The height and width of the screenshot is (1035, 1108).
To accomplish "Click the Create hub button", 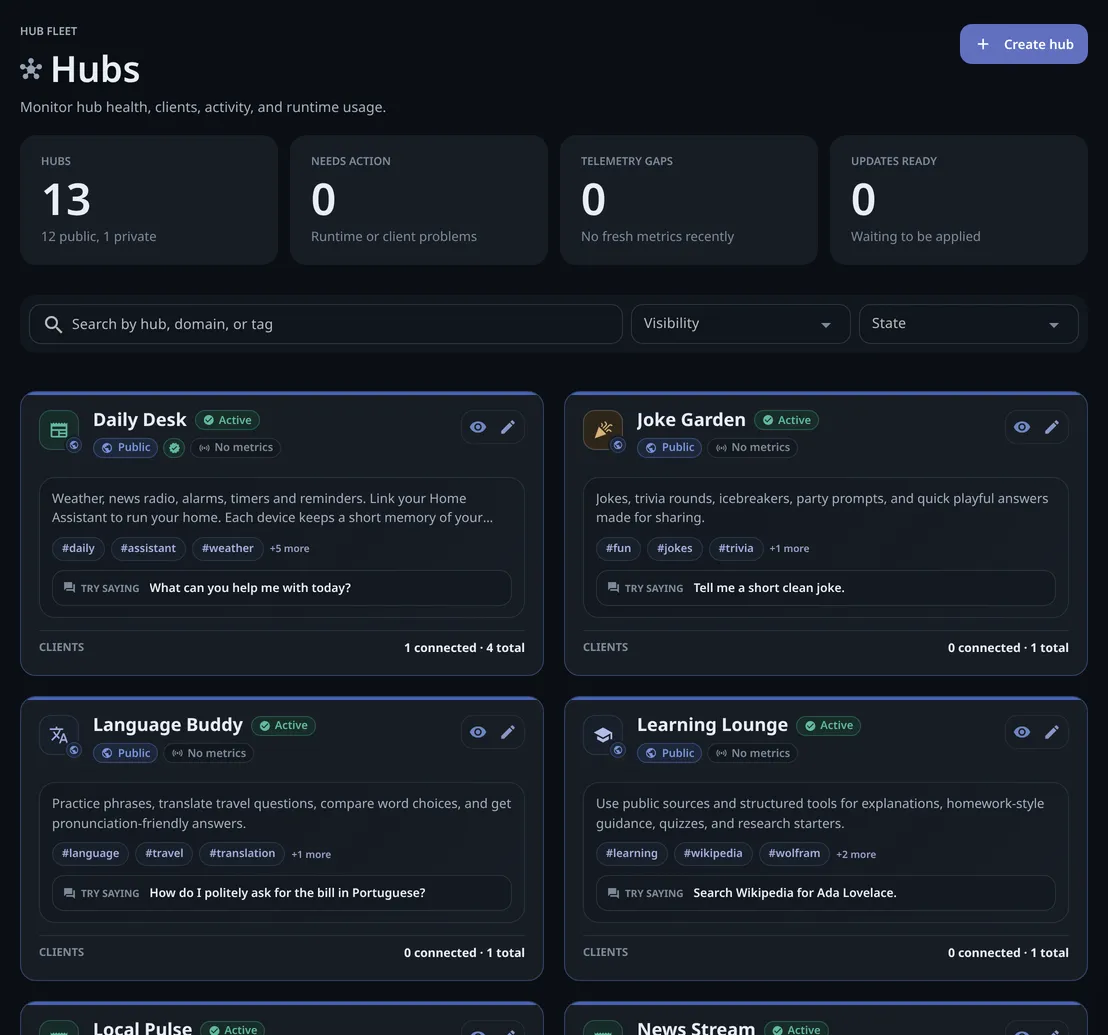I will click(x=1022, y=44).
